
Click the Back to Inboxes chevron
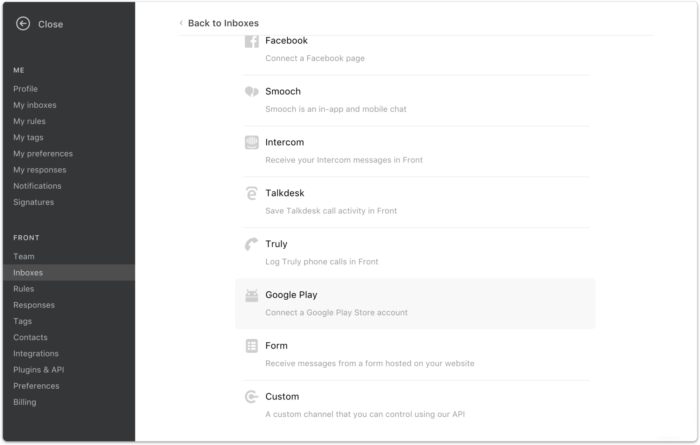click(x=181, y=23)
